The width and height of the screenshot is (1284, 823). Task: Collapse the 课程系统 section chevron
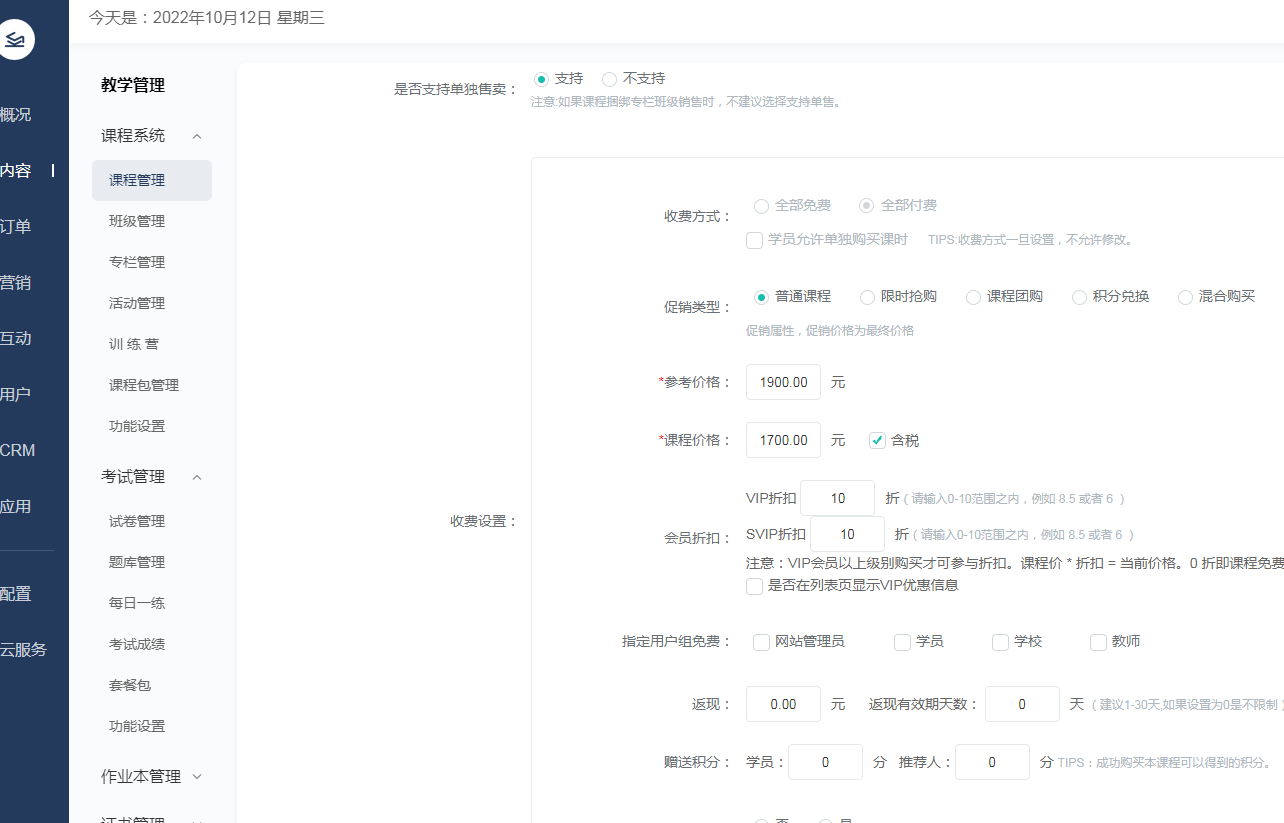(197, 136)
